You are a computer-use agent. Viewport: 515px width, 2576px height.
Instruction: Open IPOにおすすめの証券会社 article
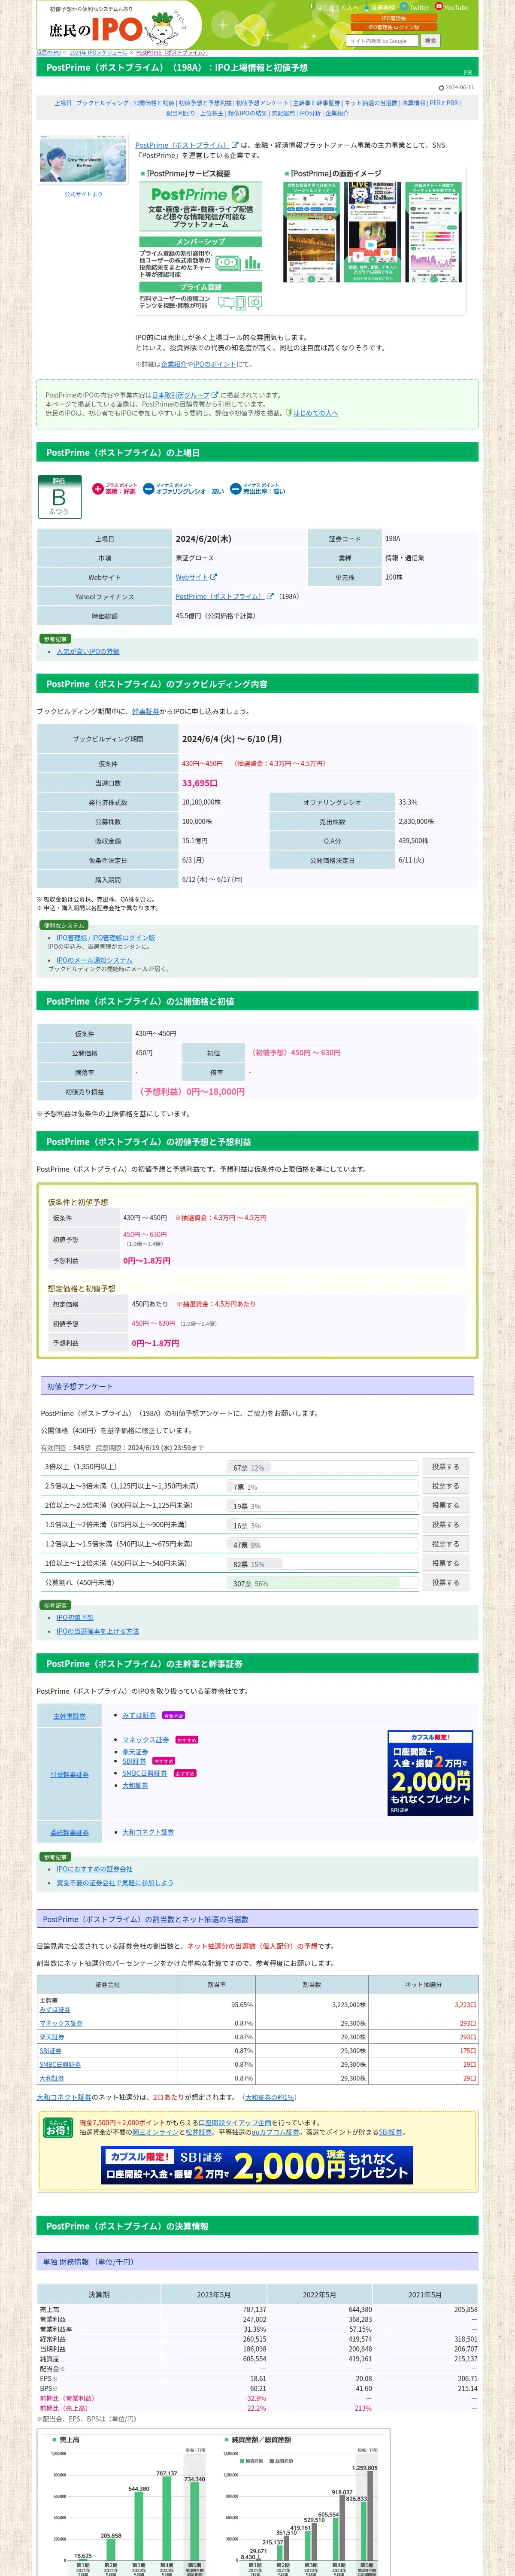(x=94, y=1869)
